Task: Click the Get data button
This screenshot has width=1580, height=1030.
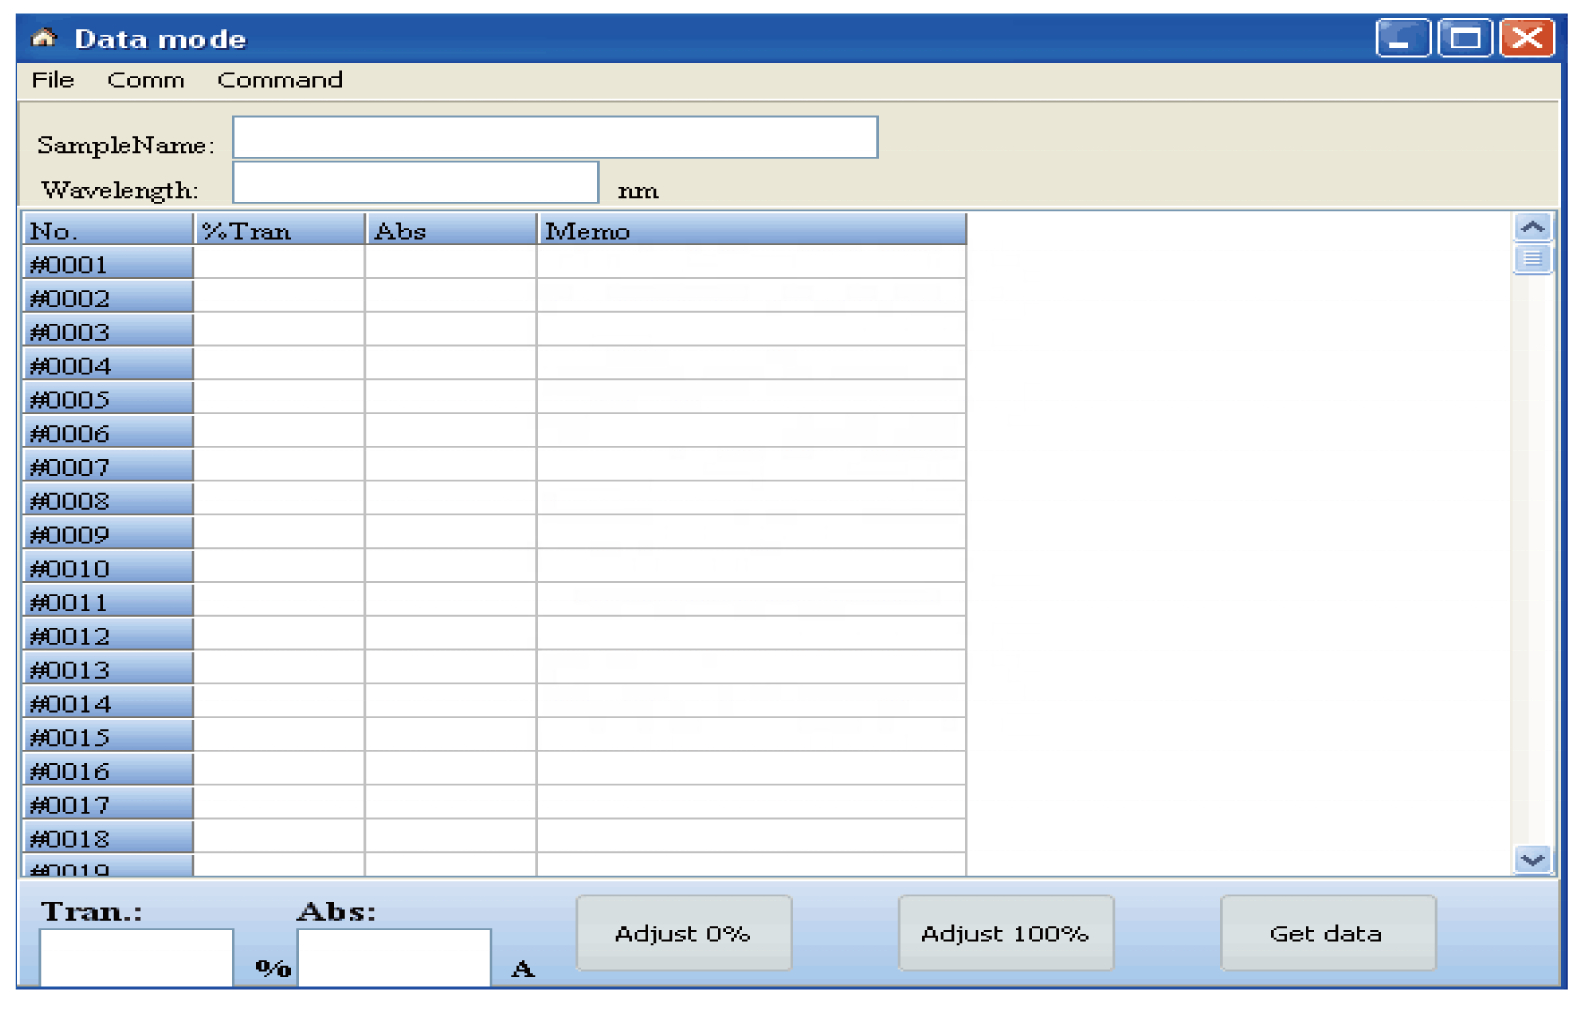Action: pos(1327,933)
